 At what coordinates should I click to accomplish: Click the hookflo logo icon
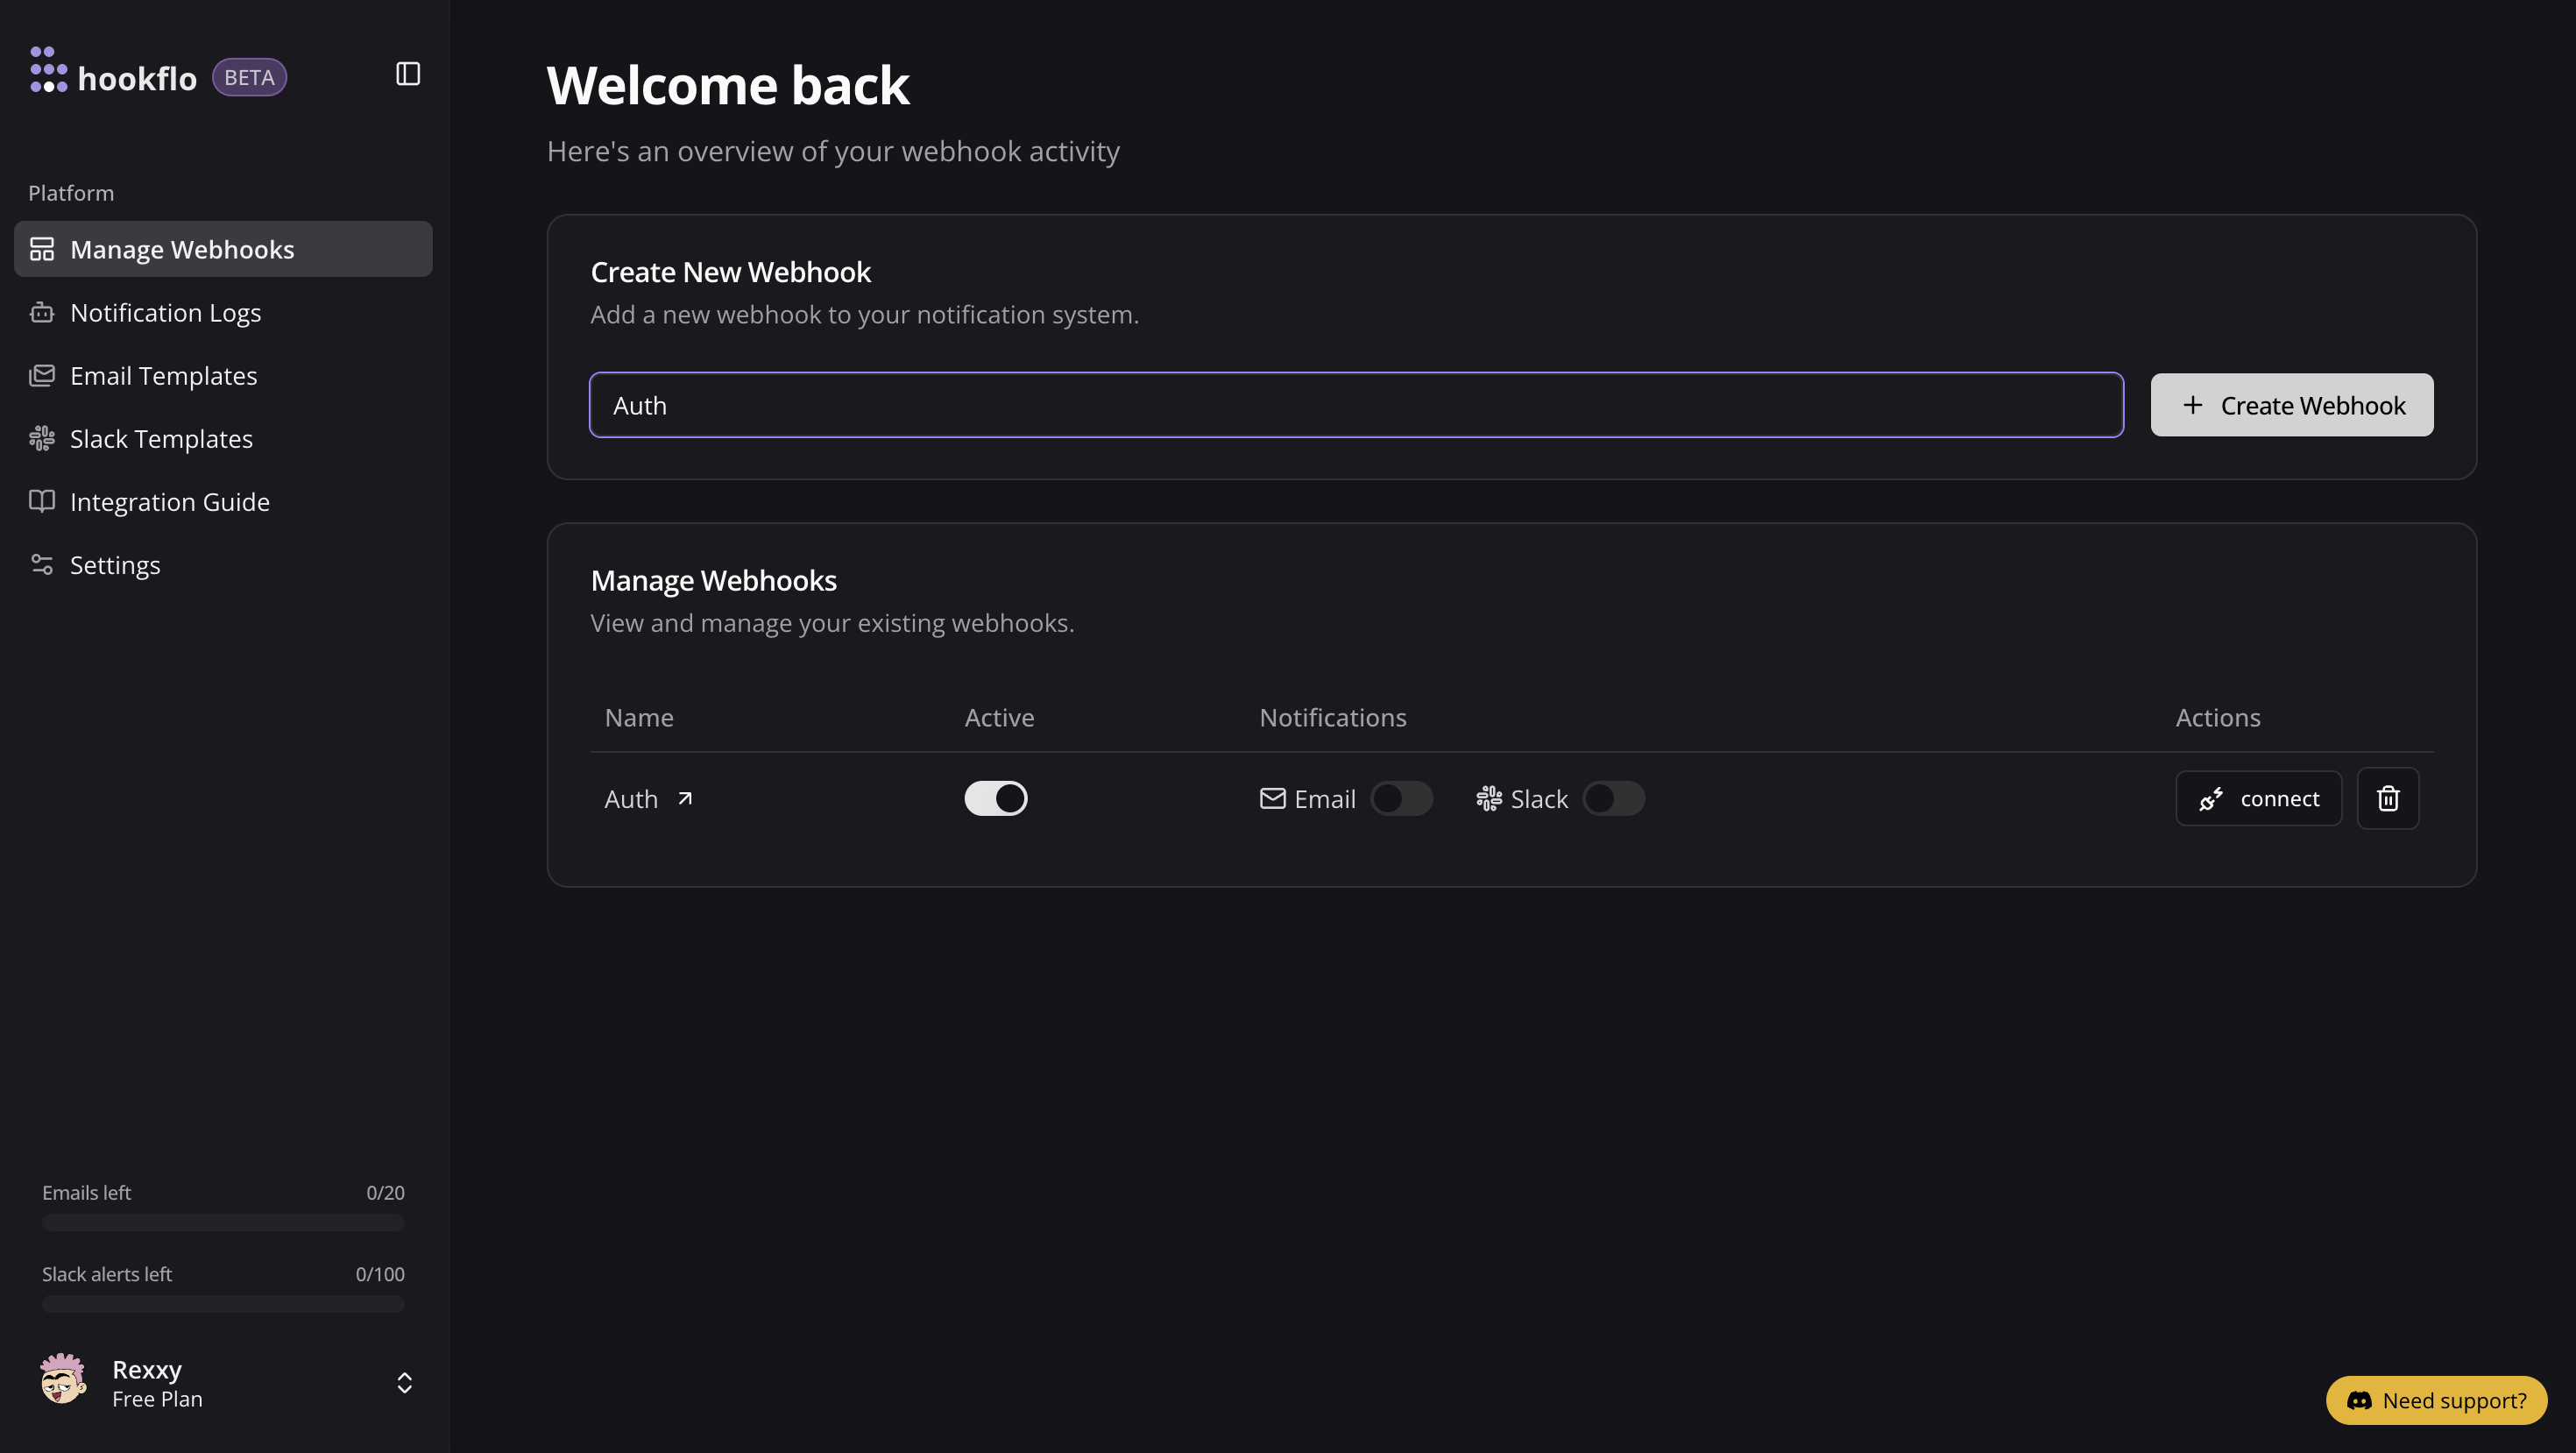point(48,70)
